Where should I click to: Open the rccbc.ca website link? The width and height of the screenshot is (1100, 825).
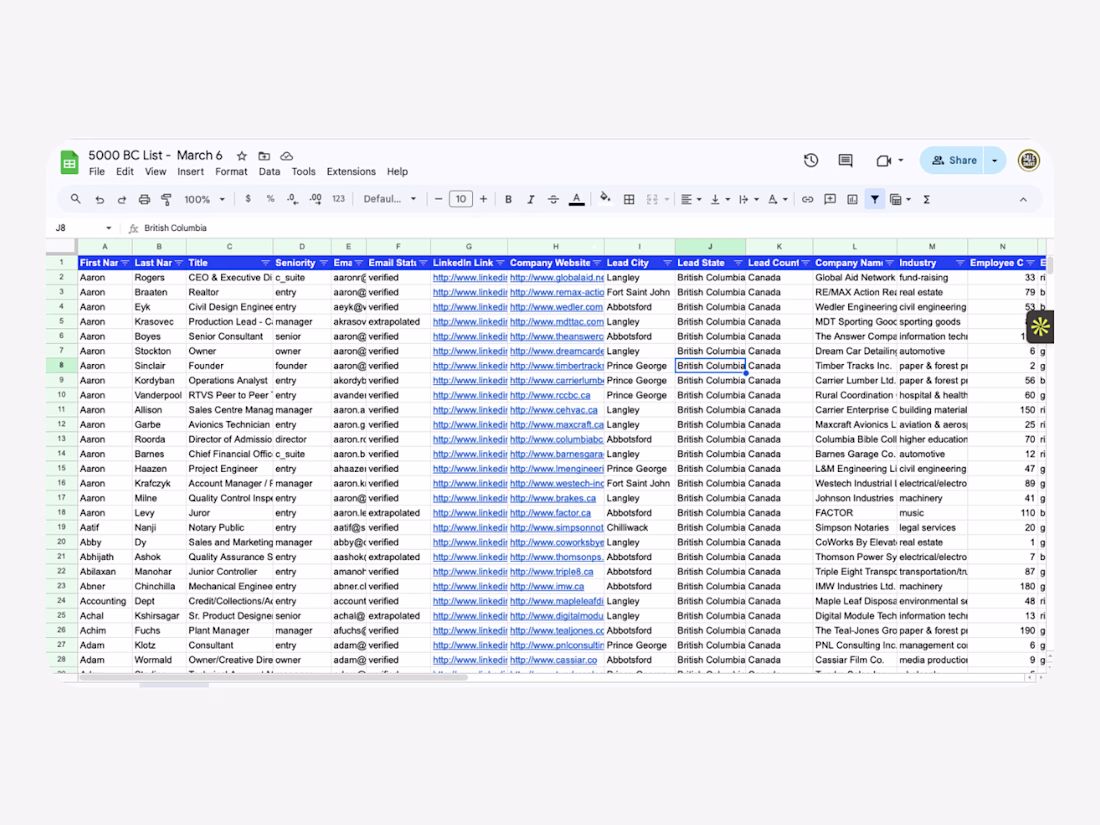pyautogui.click(x=550, y=396)
